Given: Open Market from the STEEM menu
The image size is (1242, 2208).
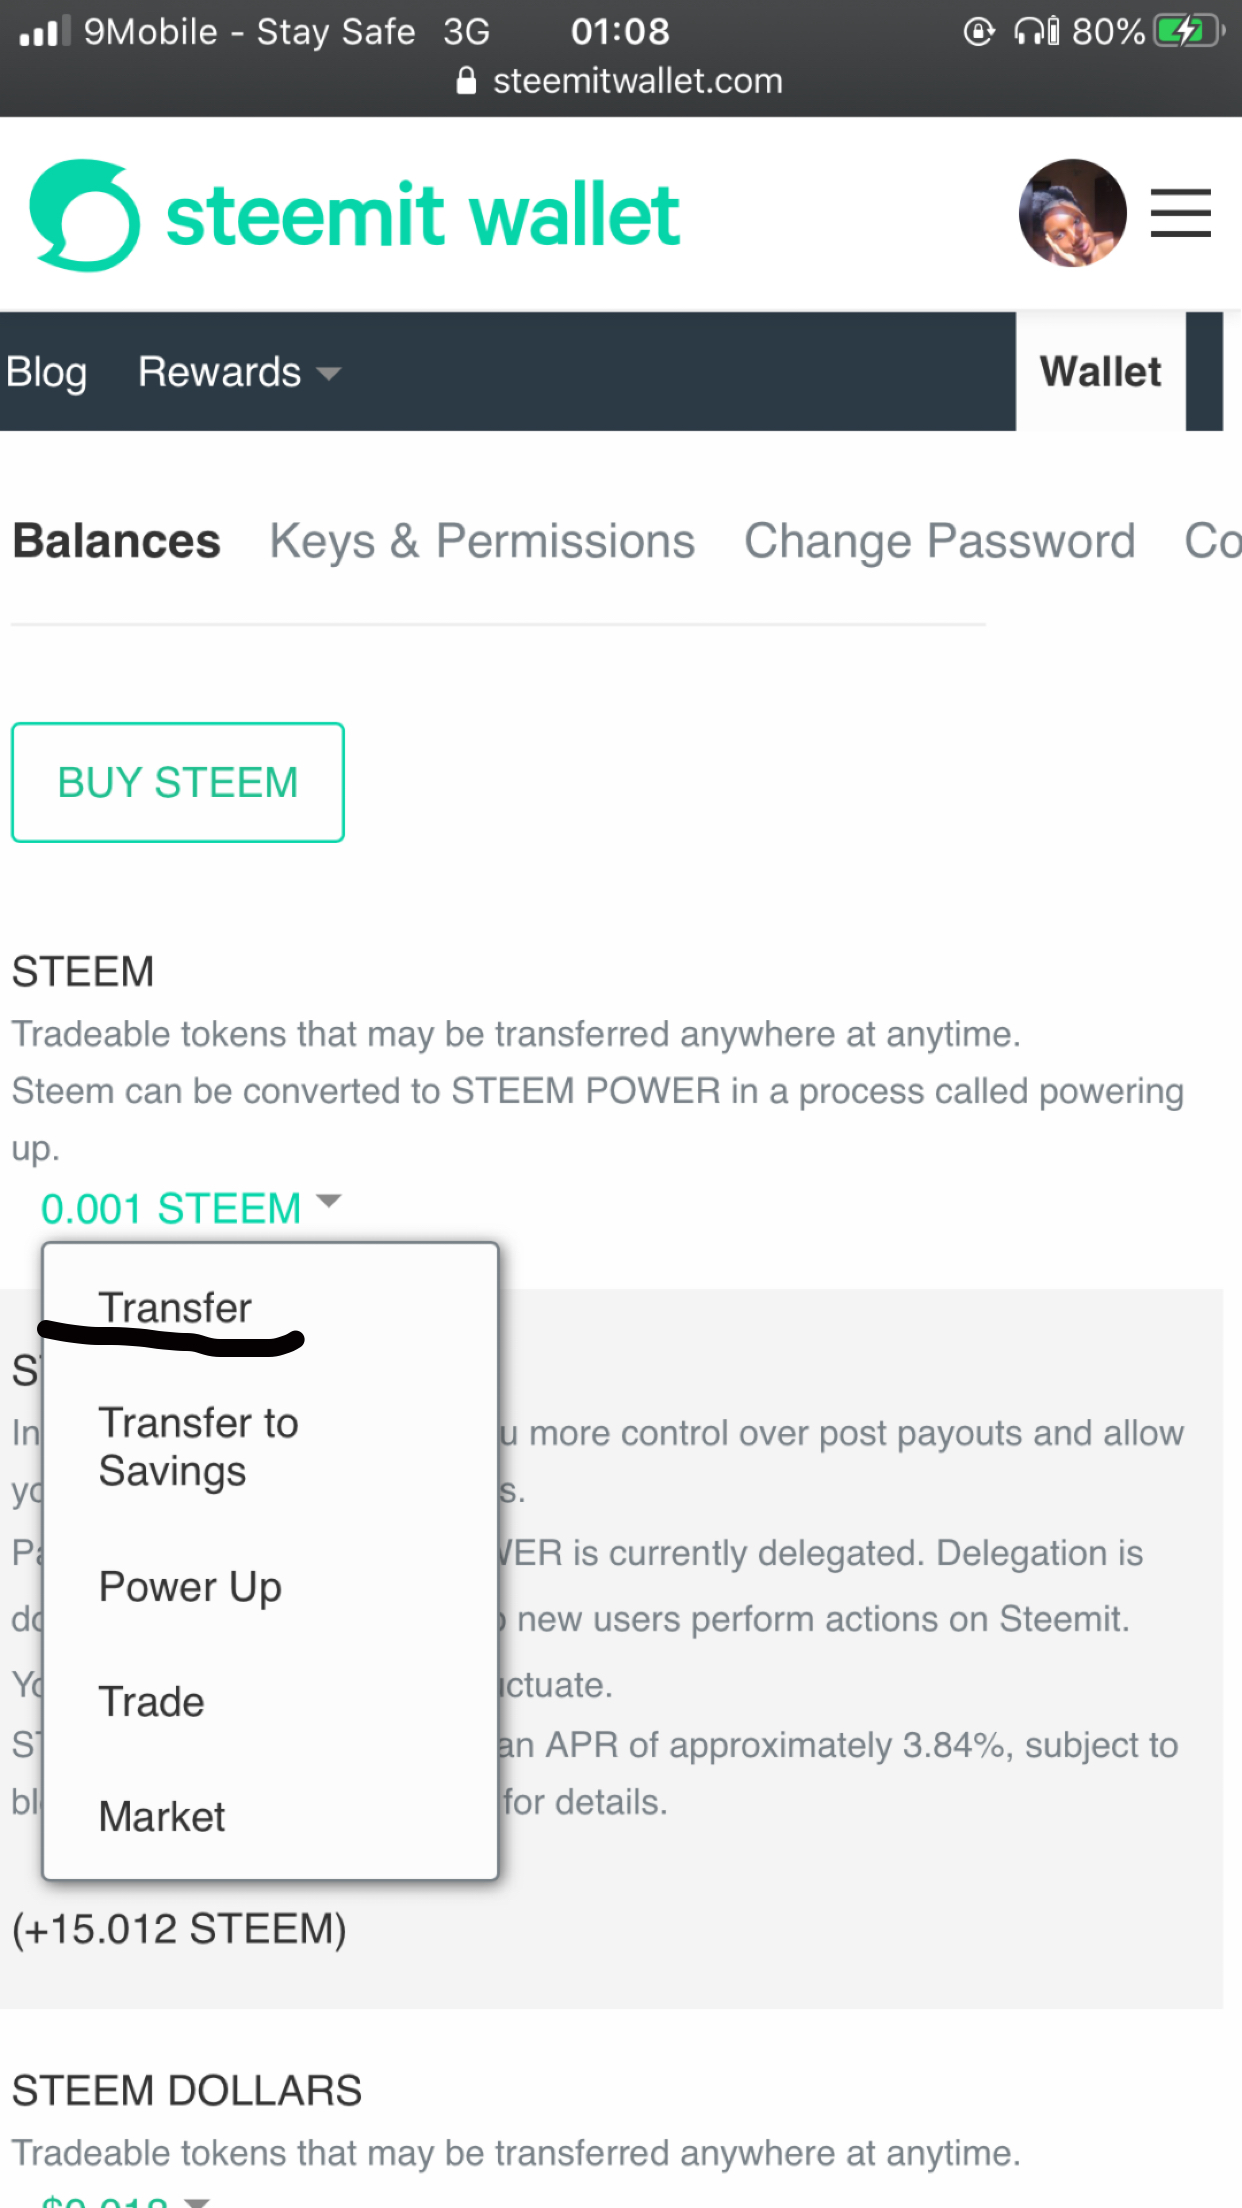Looking at the screenshot, I should pos(162,1817).
